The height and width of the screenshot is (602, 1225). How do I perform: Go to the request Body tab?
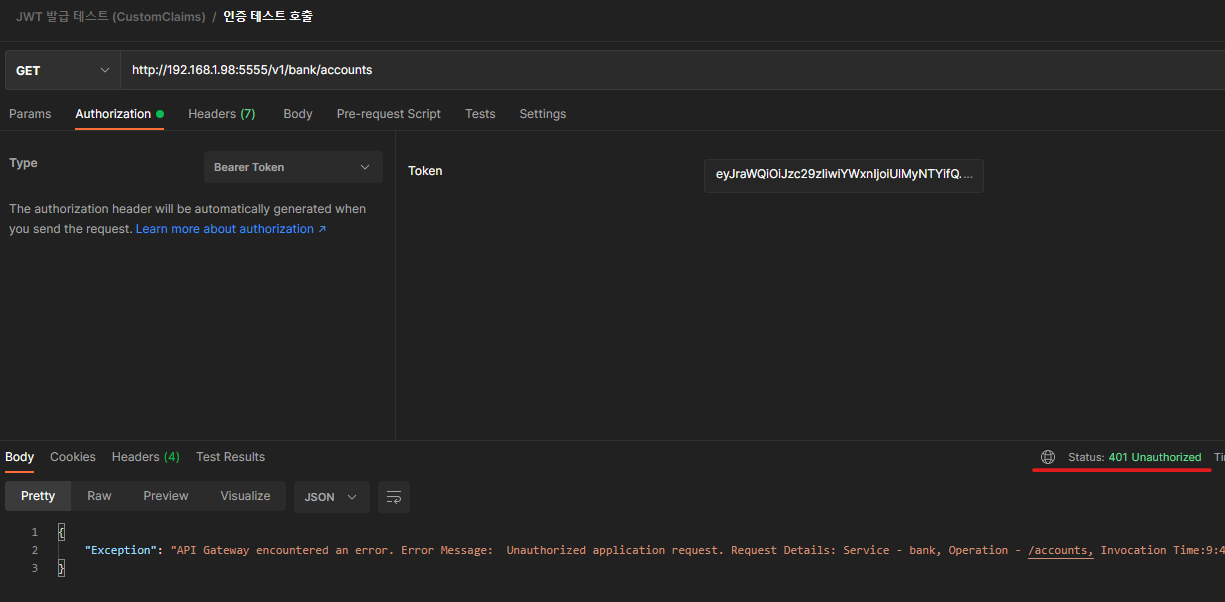pyautogui.click(x=298, y=114)
